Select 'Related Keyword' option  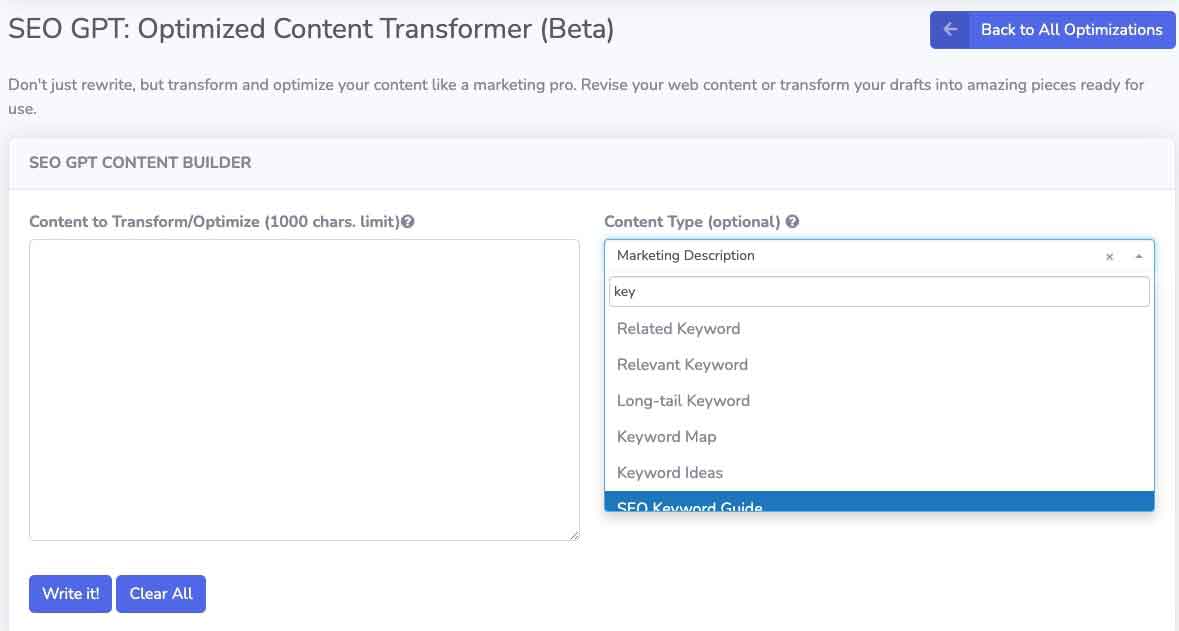[879, 329]
